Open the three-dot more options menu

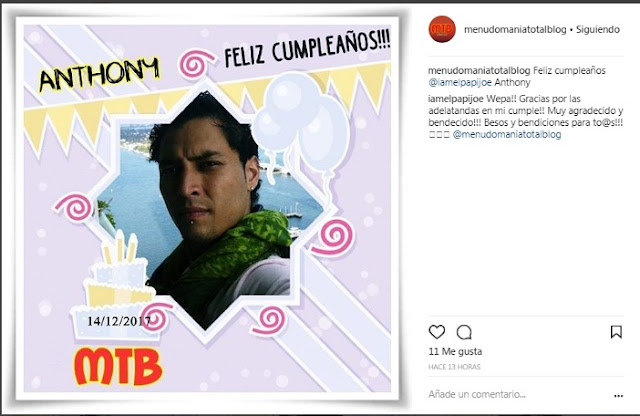point(618,396)
